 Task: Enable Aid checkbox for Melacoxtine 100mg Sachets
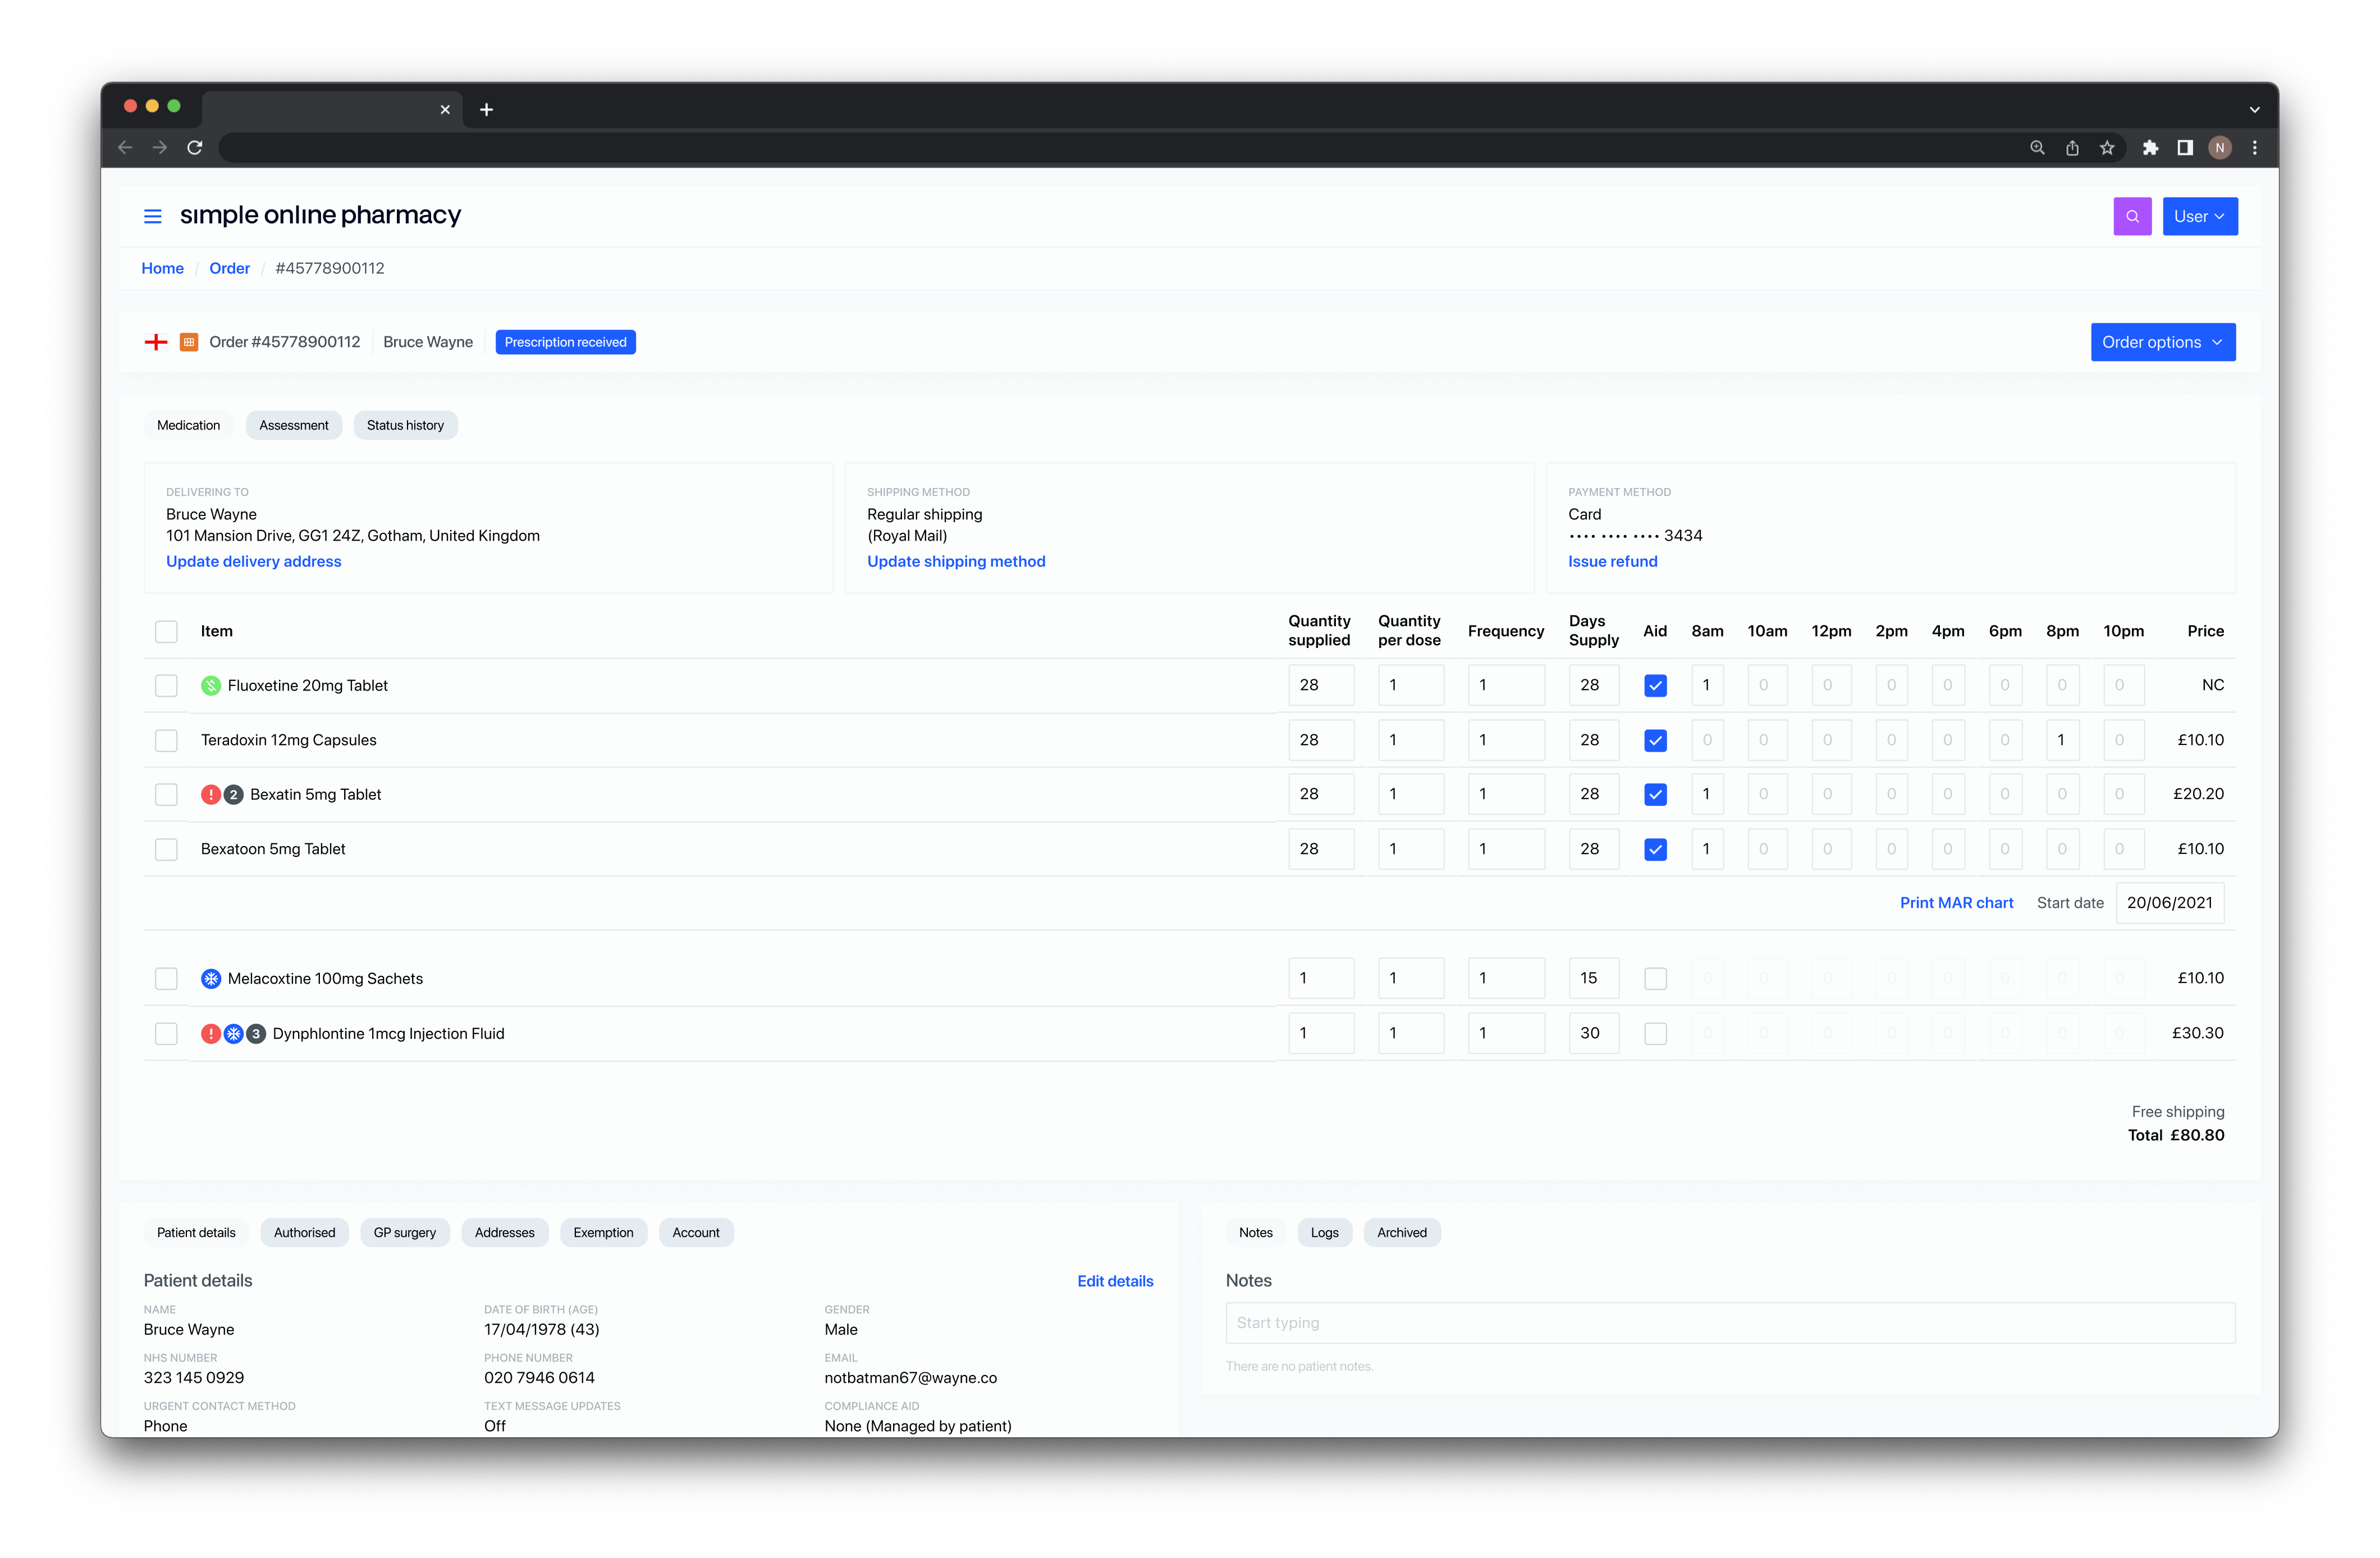[x=1655, y=978]
